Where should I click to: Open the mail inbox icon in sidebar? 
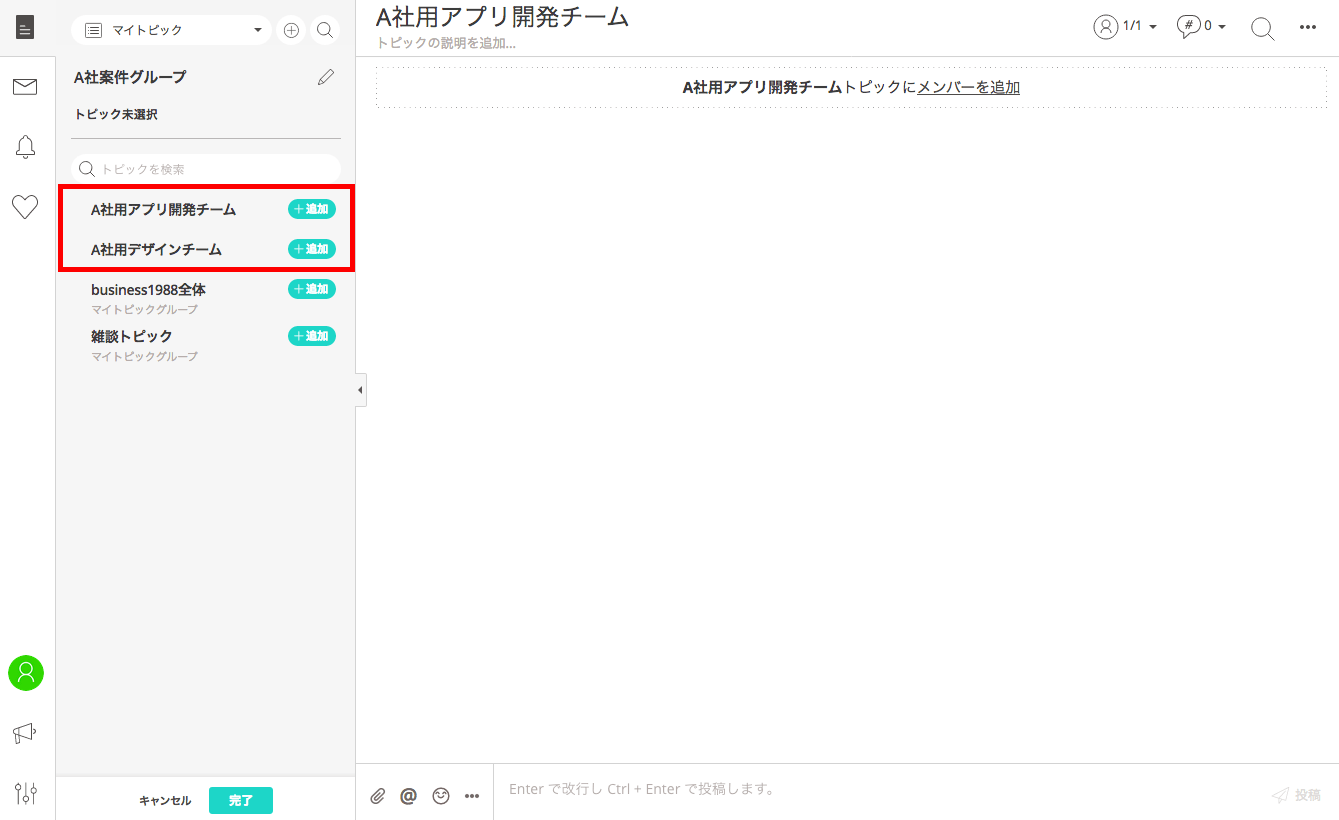pos(25,87)
